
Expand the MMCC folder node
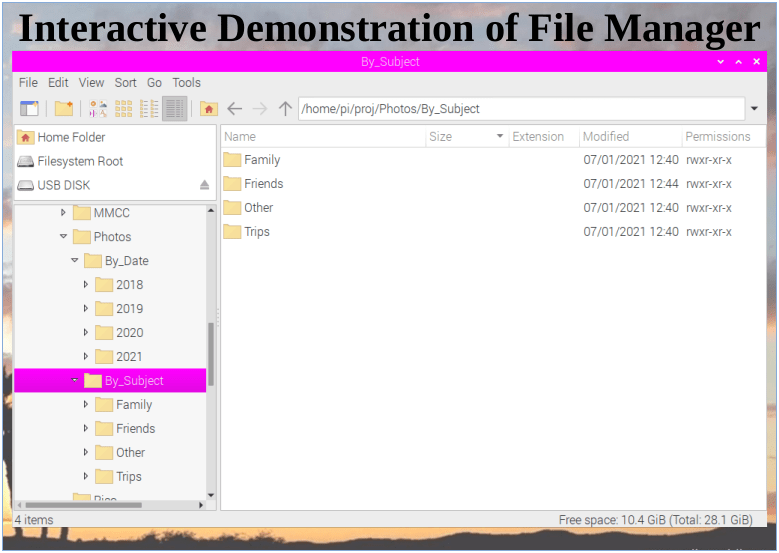pos(63,213)
